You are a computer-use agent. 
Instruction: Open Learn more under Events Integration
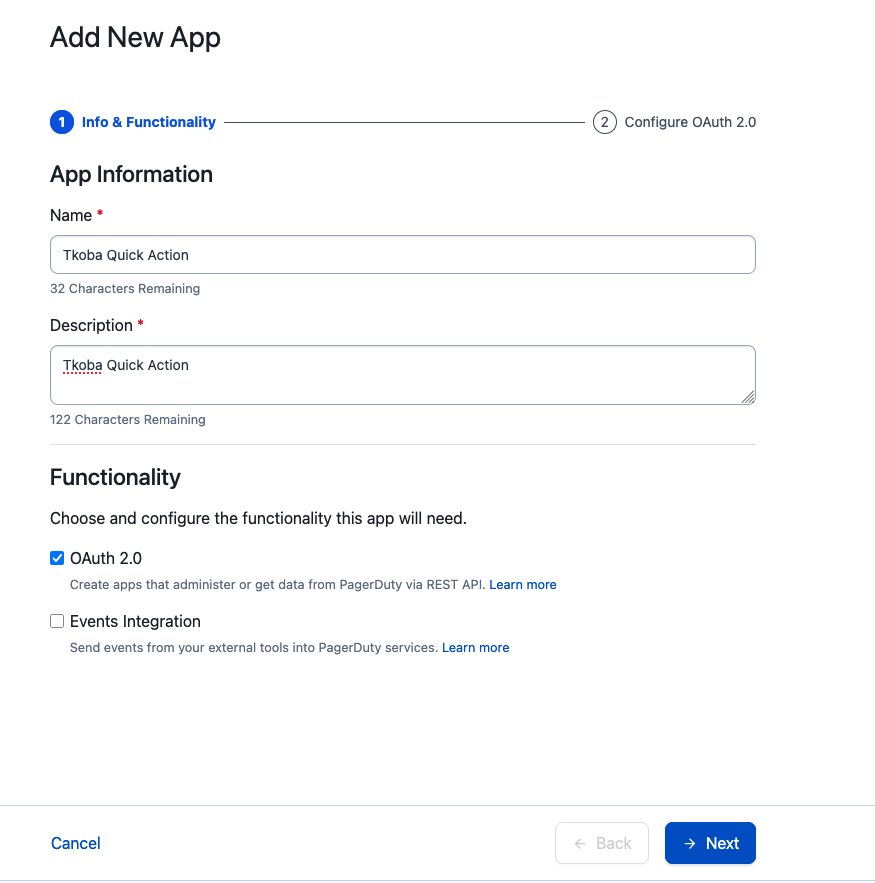pos(475,647)
